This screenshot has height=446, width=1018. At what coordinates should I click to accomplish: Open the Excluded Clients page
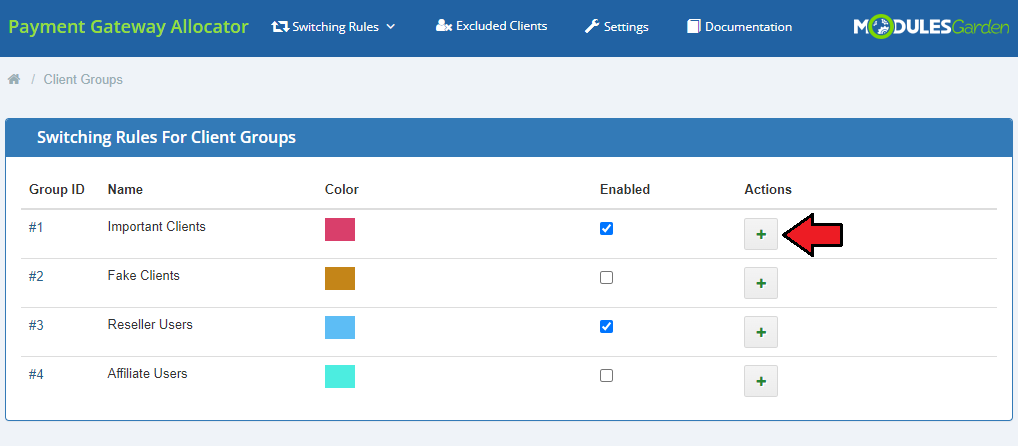click(x=491, y=26)
